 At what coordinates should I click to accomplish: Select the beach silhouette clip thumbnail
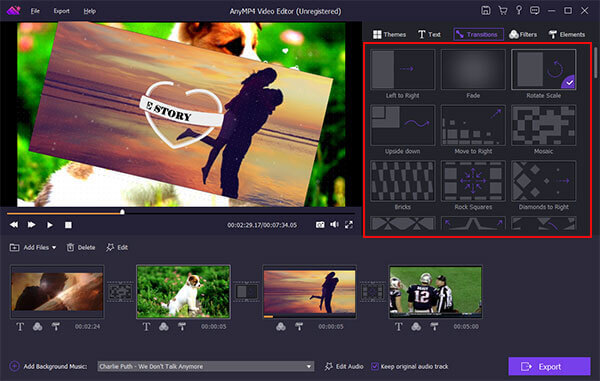pos(310,291)
